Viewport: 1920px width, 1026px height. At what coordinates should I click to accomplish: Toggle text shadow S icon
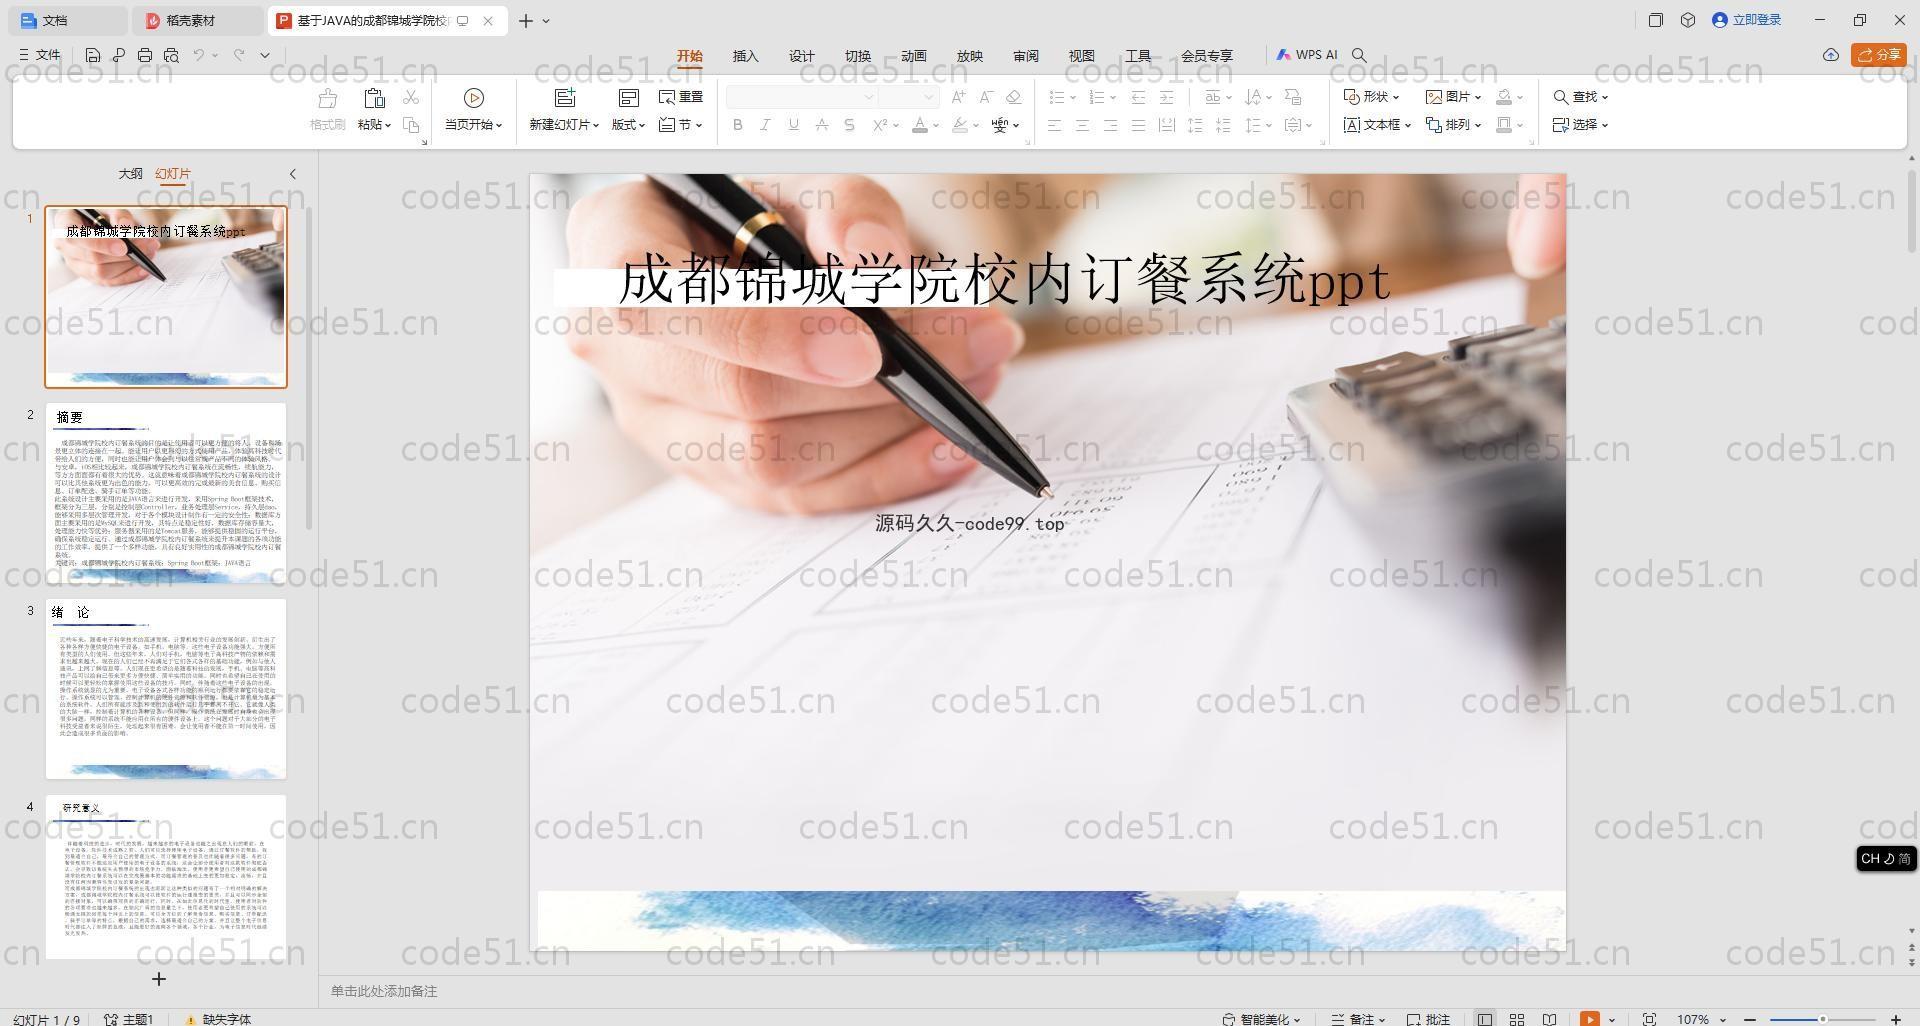coord(849,125)
